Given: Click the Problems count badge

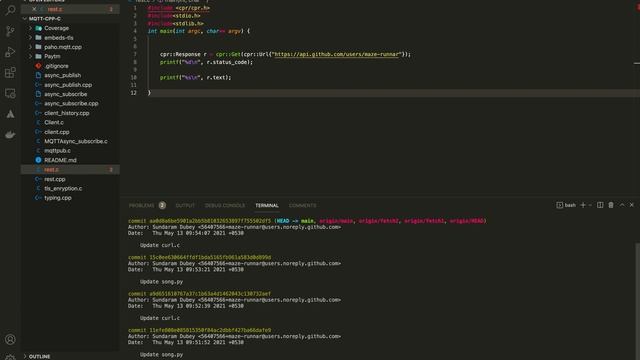Looking at the screenshot, I should 162,205.
